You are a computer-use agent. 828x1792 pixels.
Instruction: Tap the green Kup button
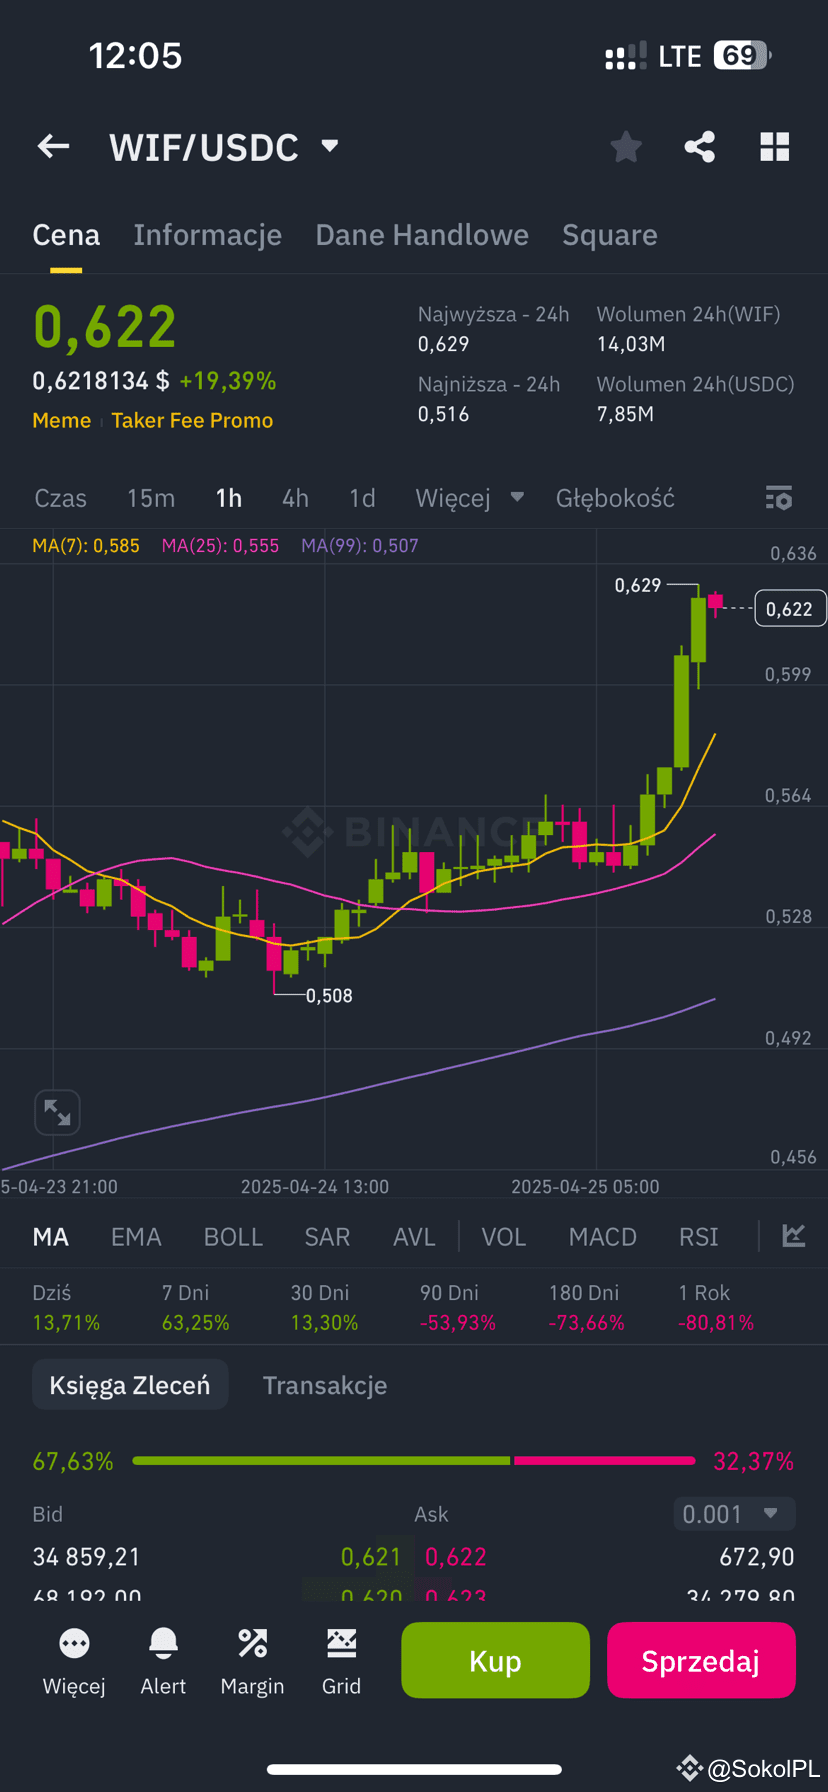[495, 1661]
